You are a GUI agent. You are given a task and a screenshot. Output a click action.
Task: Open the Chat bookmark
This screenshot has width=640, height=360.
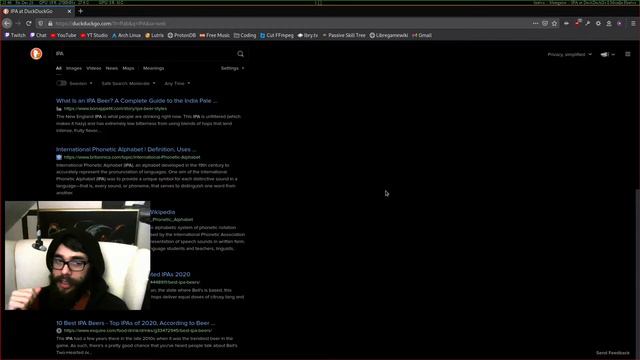tap(38, 36)
